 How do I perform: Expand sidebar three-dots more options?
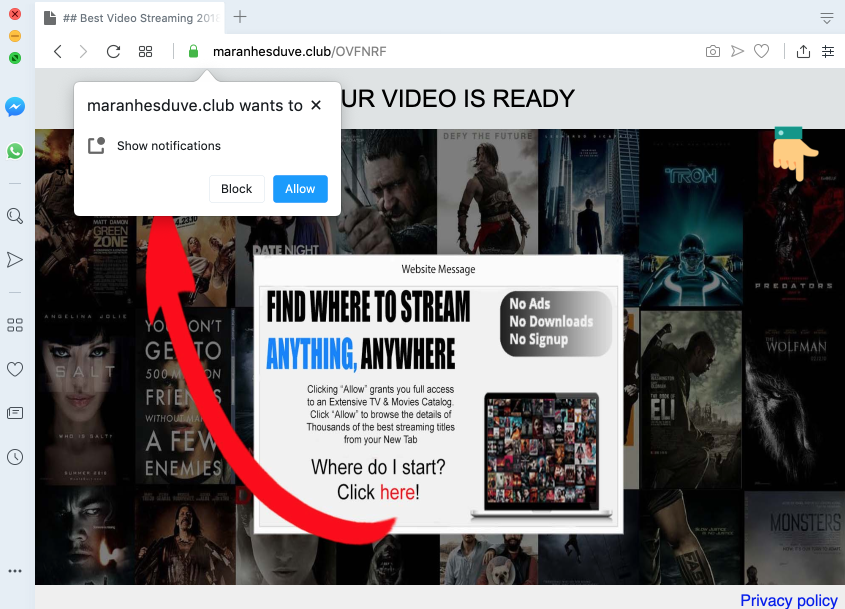pyautogui.click(x=15, y=571)
